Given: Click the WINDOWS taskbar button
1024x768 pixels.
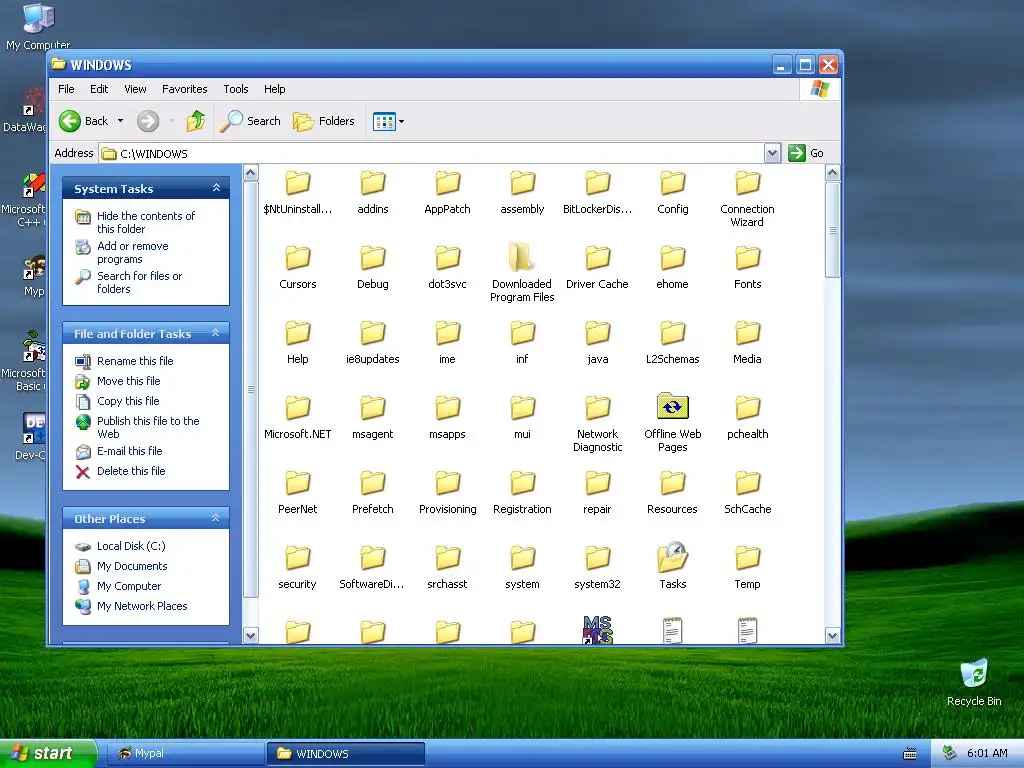Looking at the screenshot, I should [345, 754].
